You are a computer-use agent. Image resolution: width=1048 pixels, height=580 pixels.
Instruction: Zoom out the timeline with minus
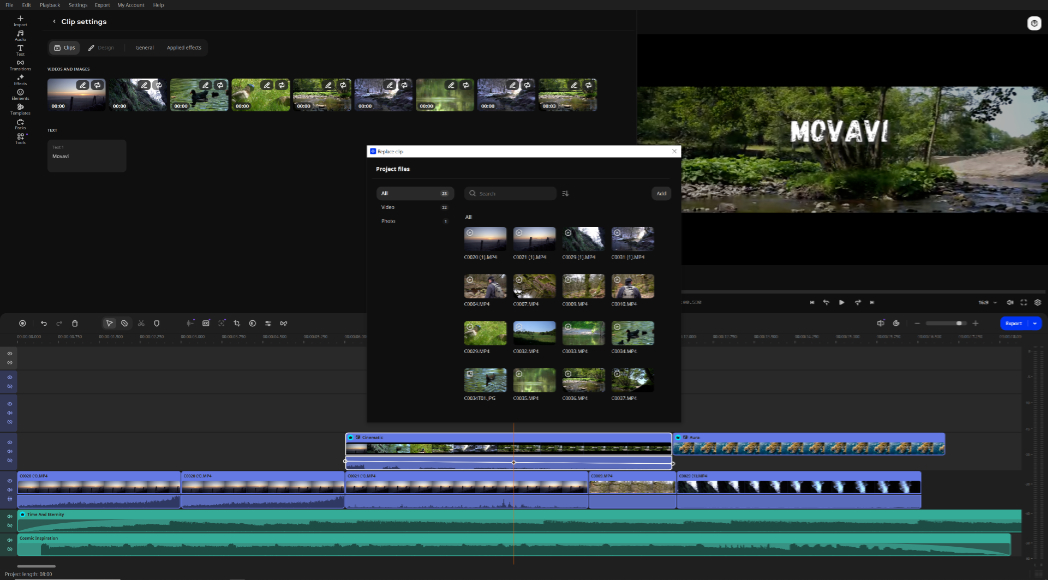[x=917, y=323]
